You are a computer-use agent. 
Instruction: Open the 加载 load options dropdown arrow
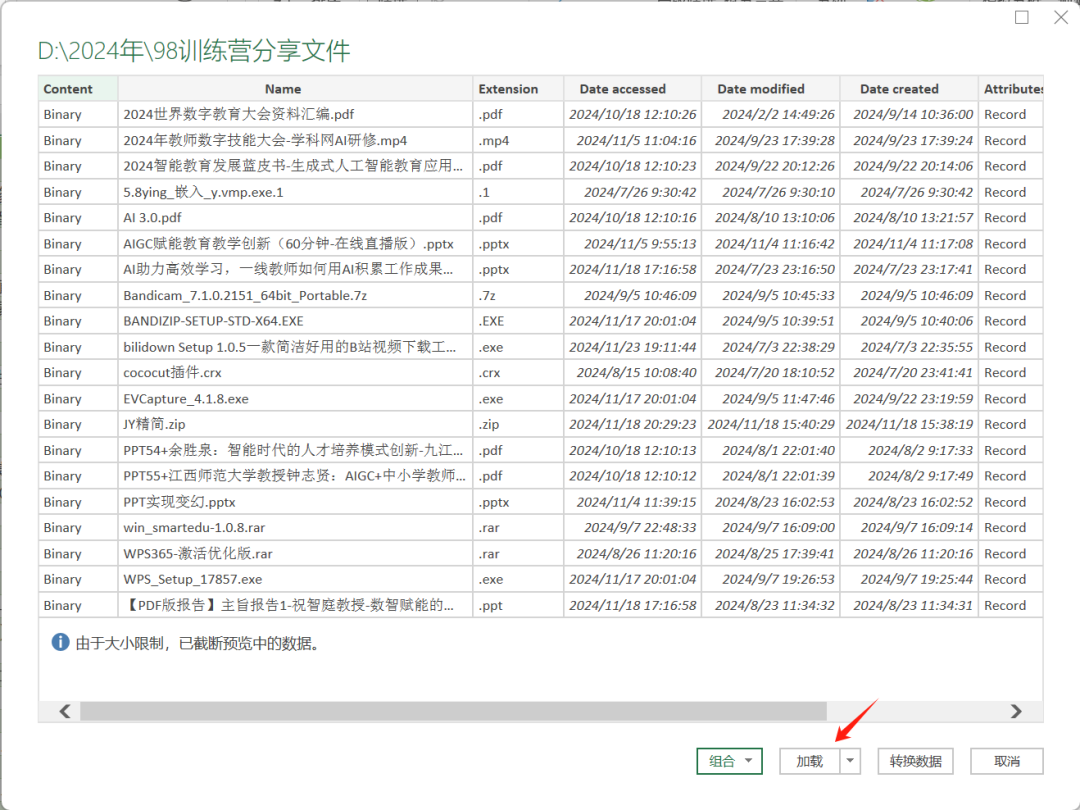click(849, 761)
